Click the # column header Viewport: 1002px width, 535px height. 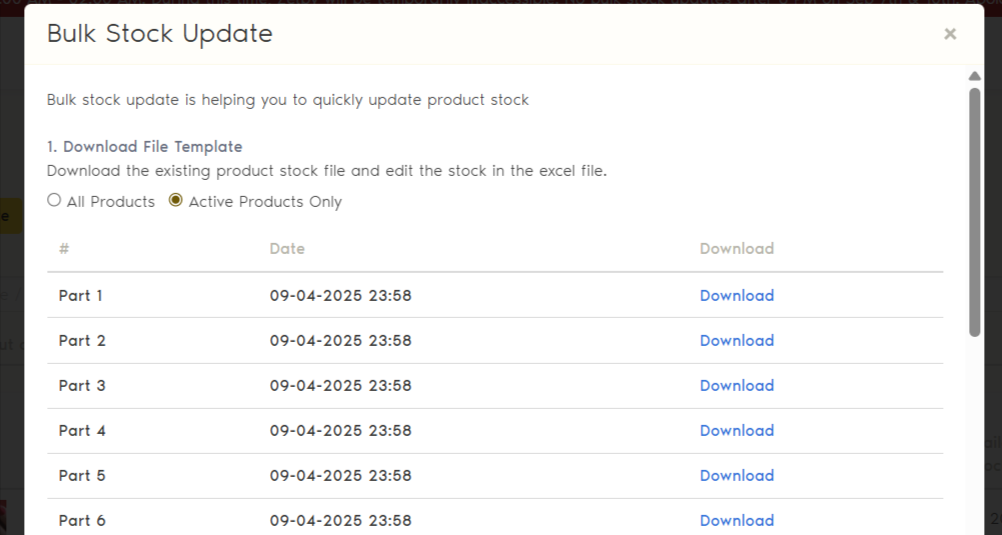pyautogui.click(x=64, y=248)
